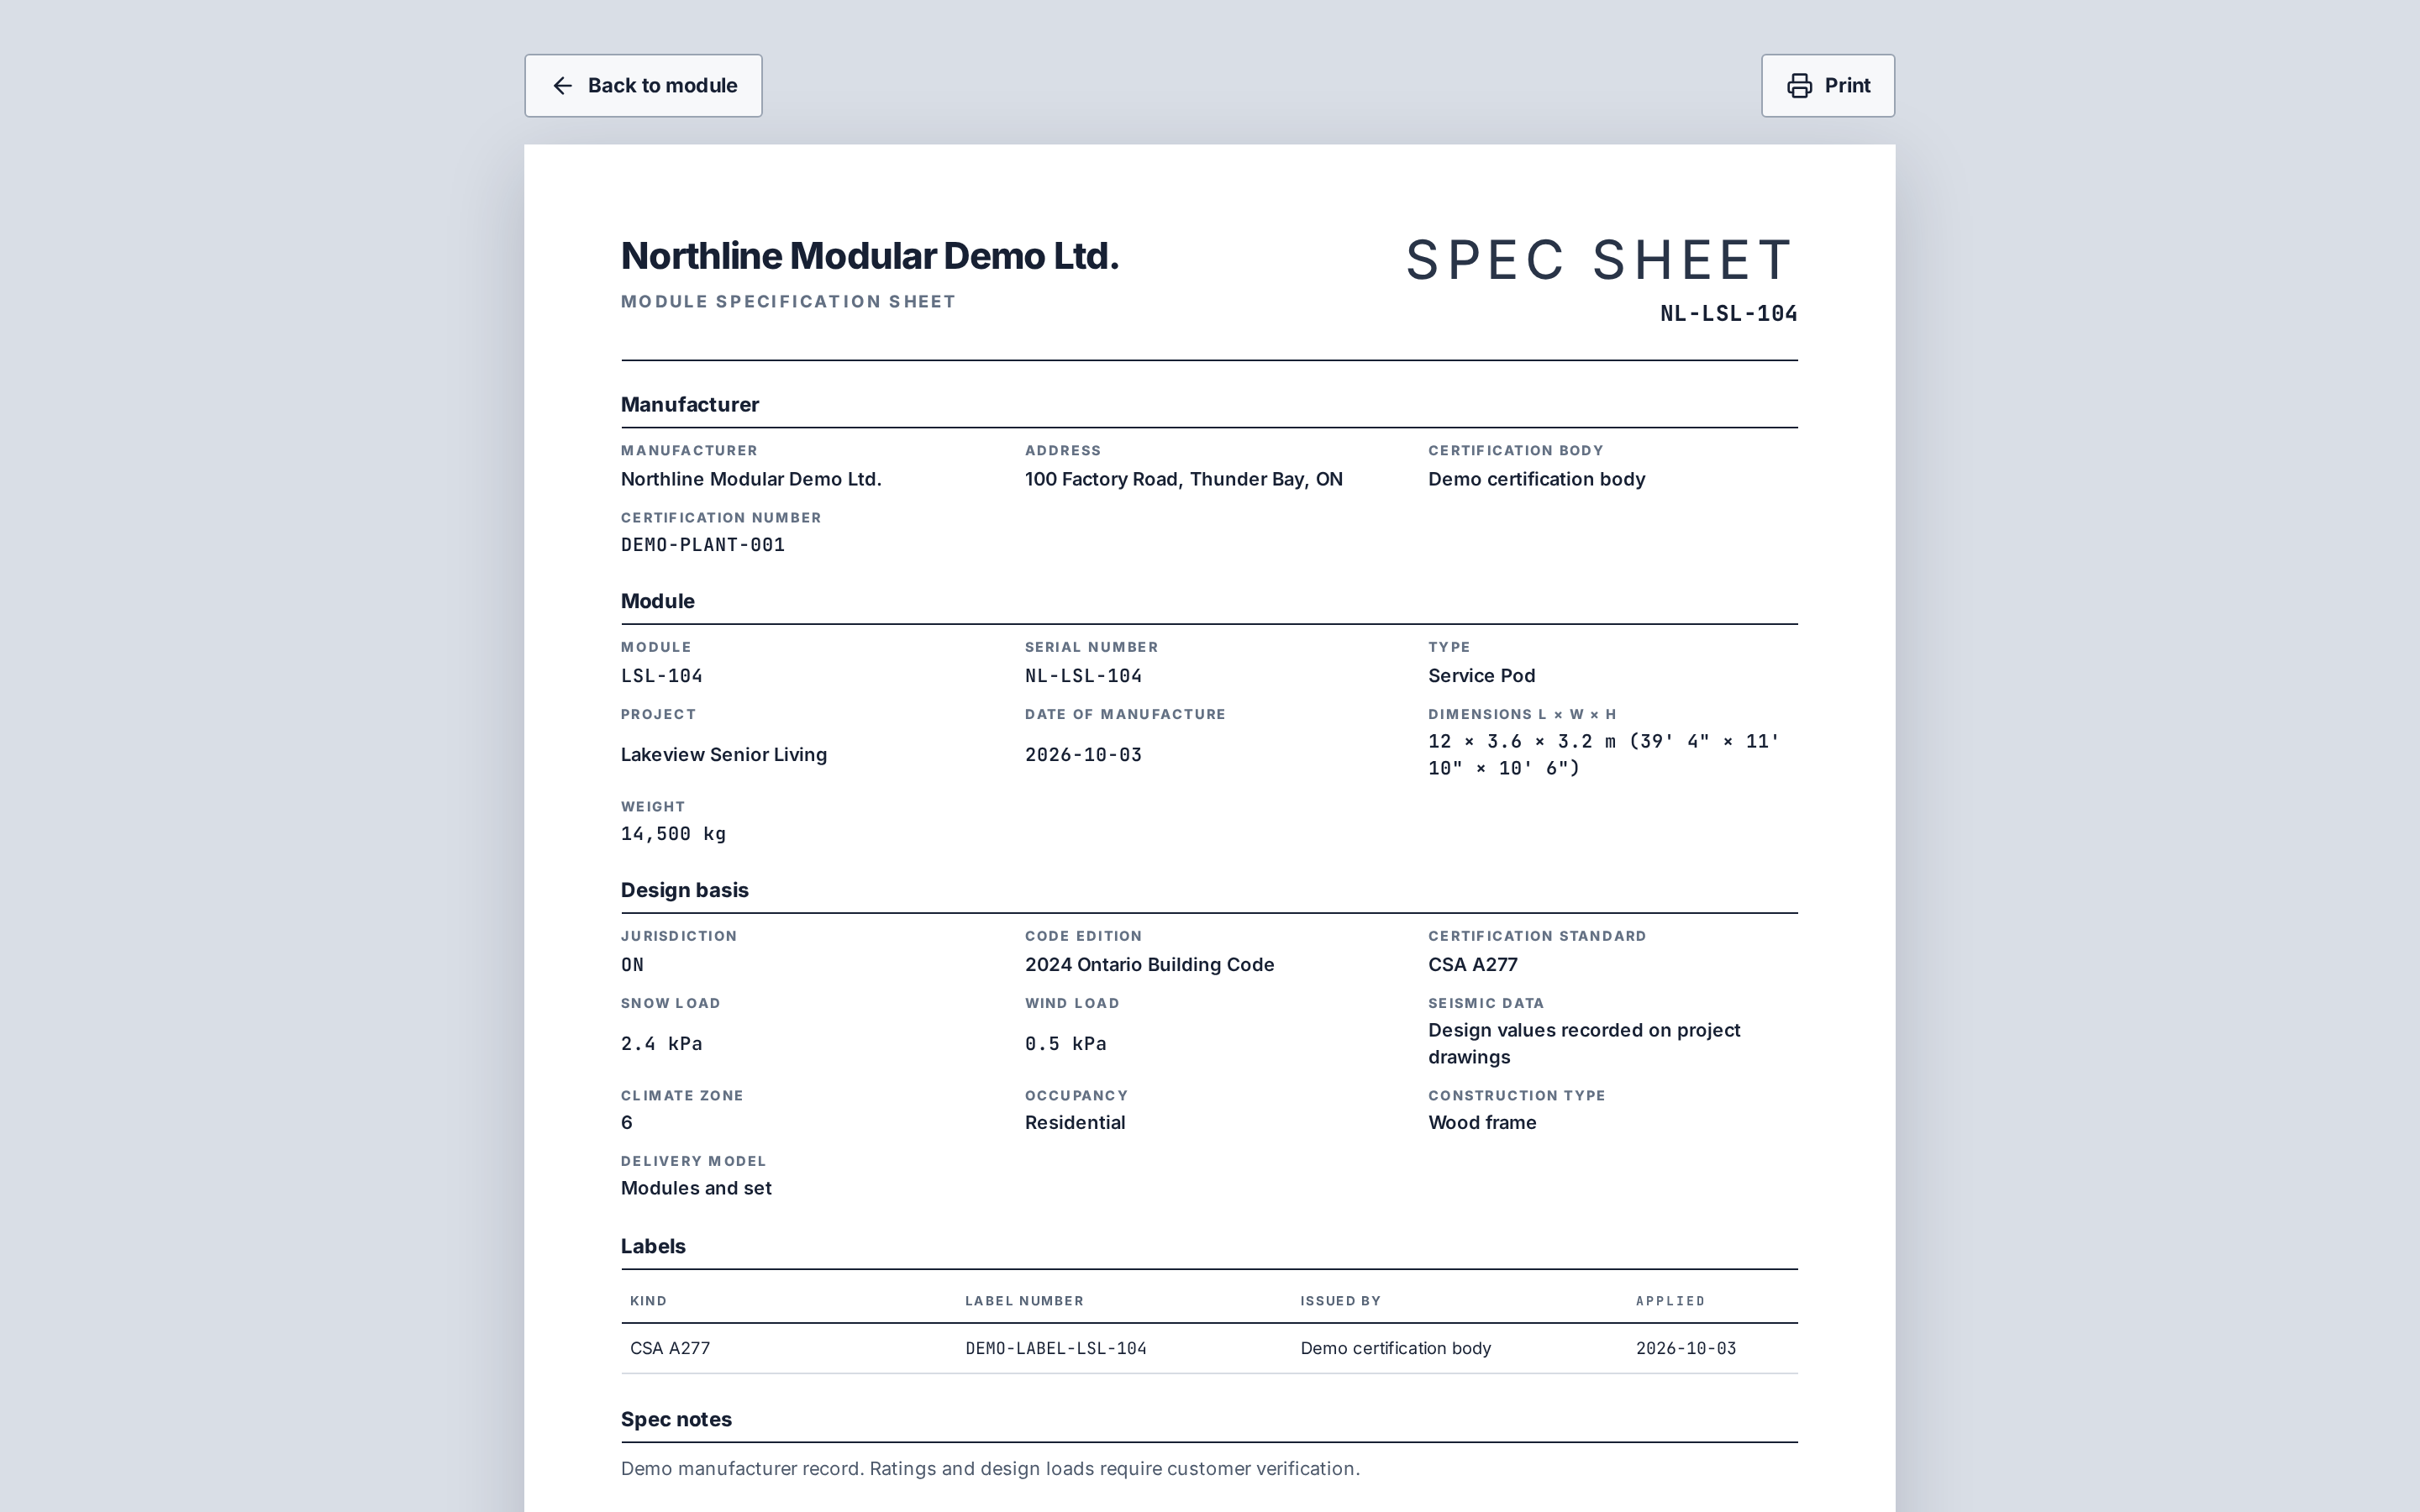Screen dimensions: 2420x1512
Task: Click the NL-LSL-104 code under SPEC SHEET
Action: (x=1728, y=314)
